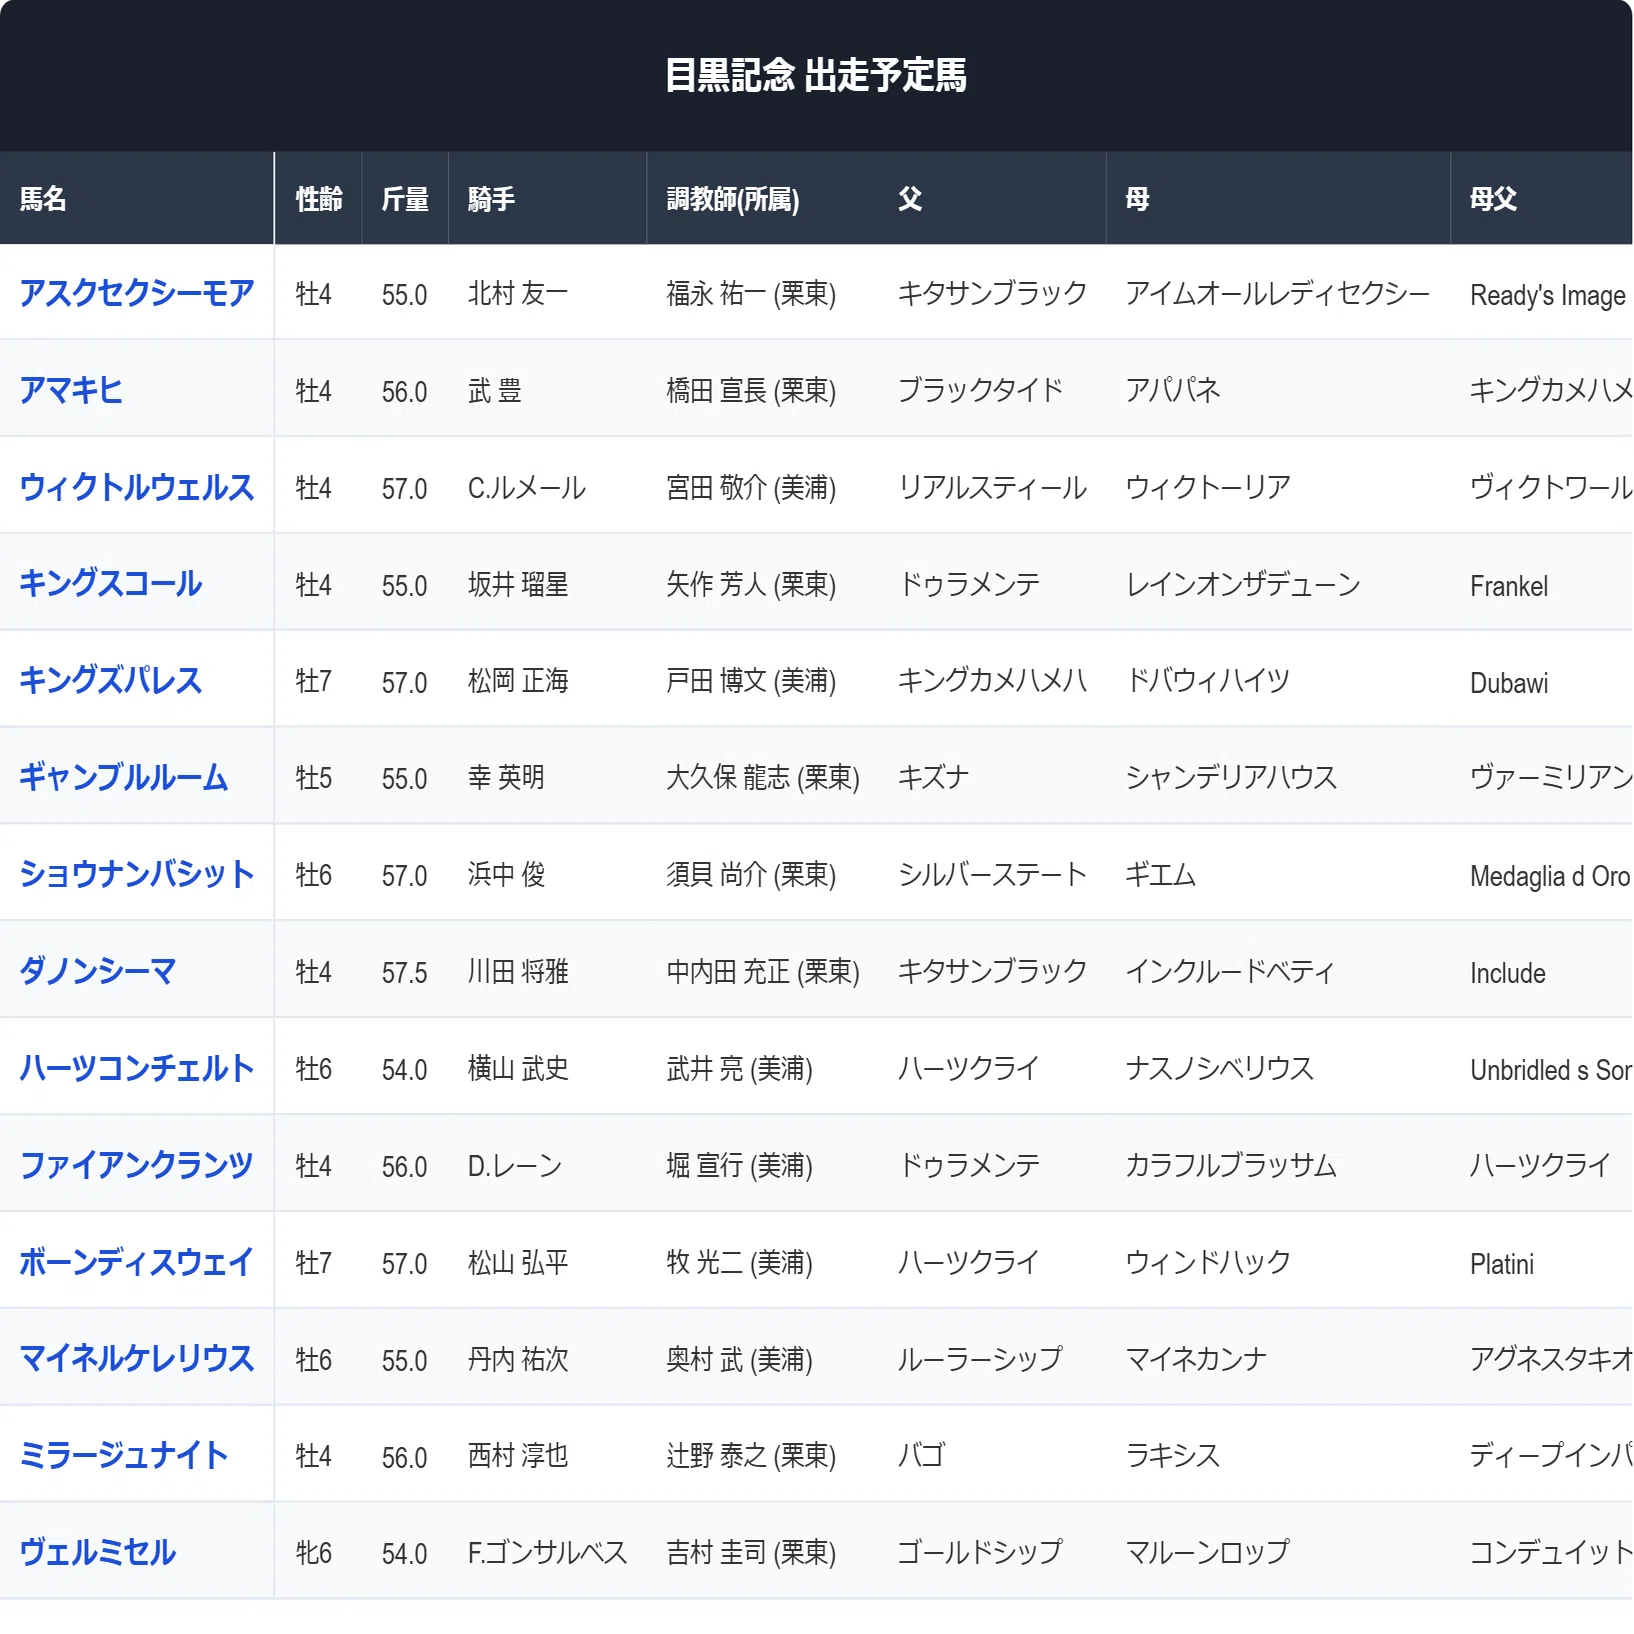Click the 母 column header
Screen dimensions: 1634x1634
tap(1278, 198)
